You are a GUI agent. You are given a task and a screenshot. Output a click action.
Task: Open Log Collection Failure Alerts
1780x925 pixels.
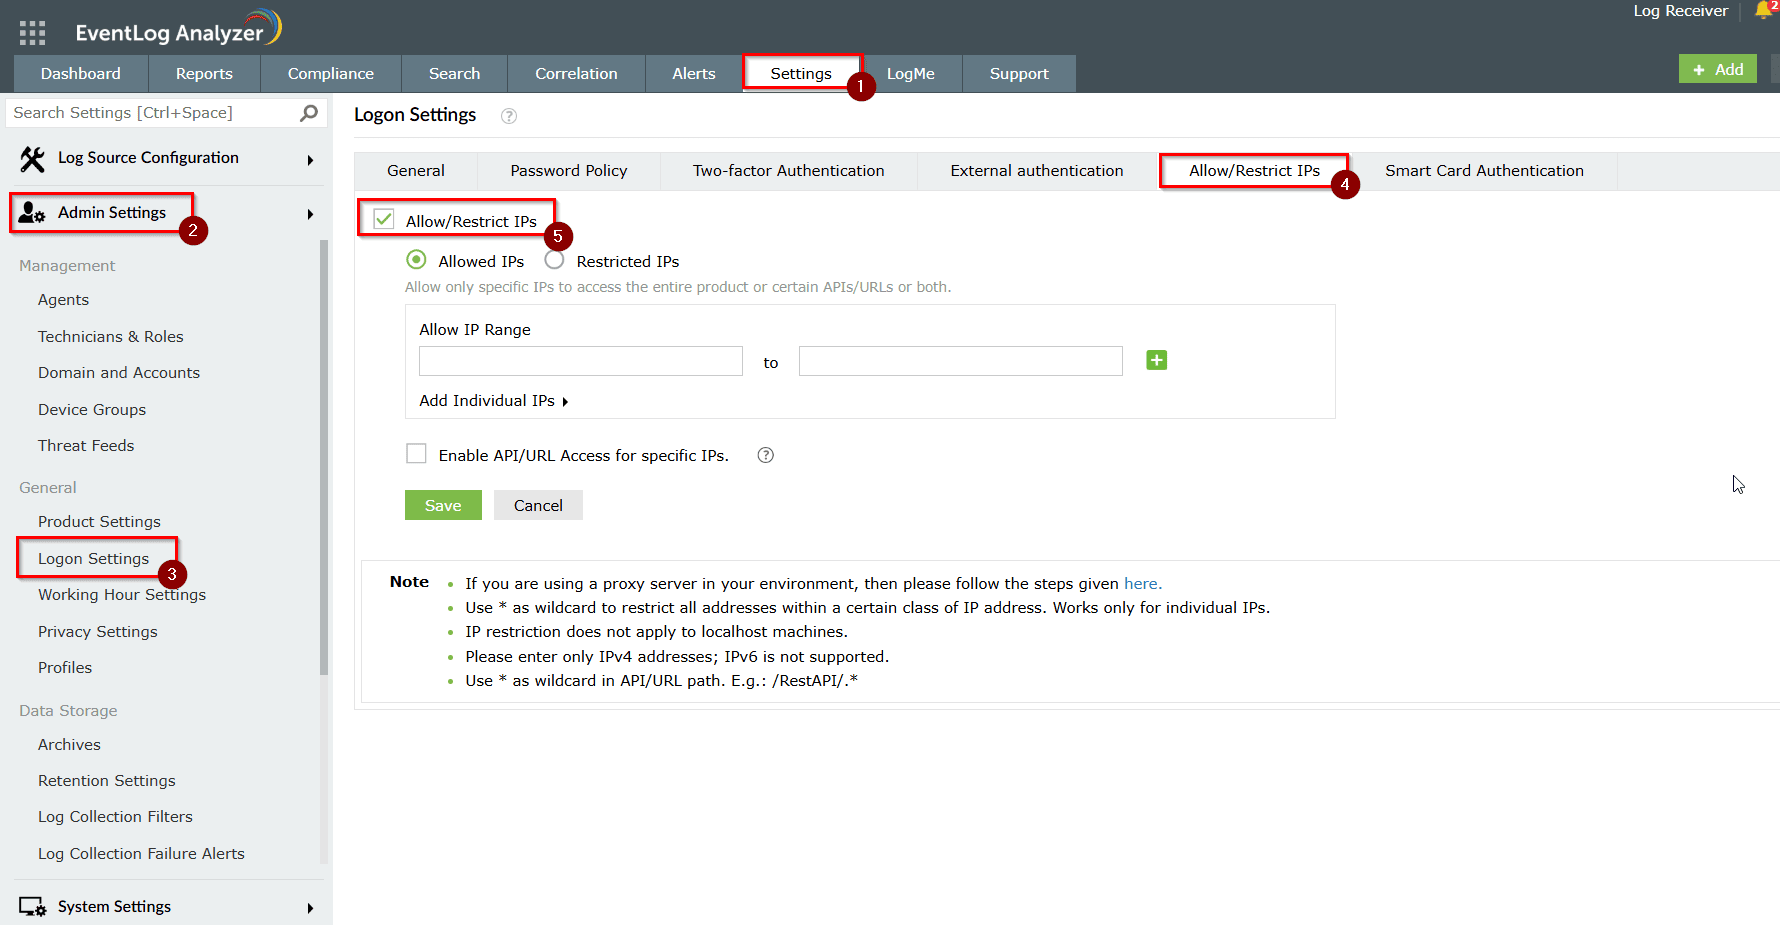tap(142, 854)
